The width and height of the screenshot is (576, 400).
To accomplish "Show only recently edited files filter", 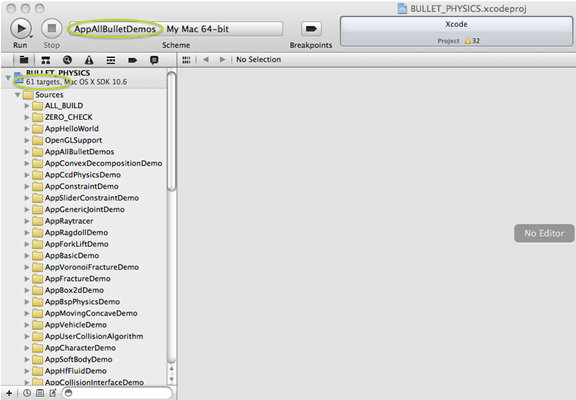I will click(27, 393).
